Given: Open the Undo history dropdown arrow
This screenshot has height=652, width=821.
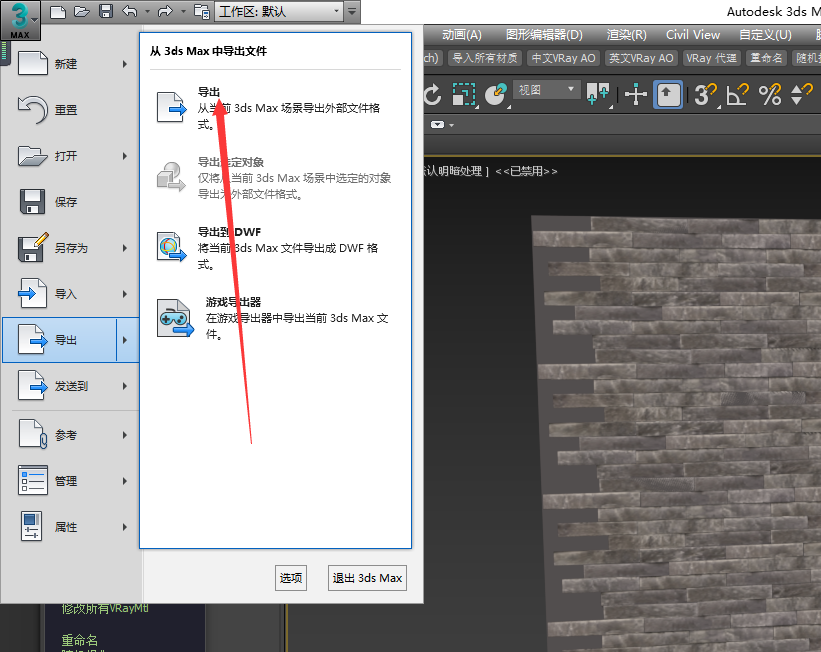Looking at the screenshot, I should (x=147, y=12).
